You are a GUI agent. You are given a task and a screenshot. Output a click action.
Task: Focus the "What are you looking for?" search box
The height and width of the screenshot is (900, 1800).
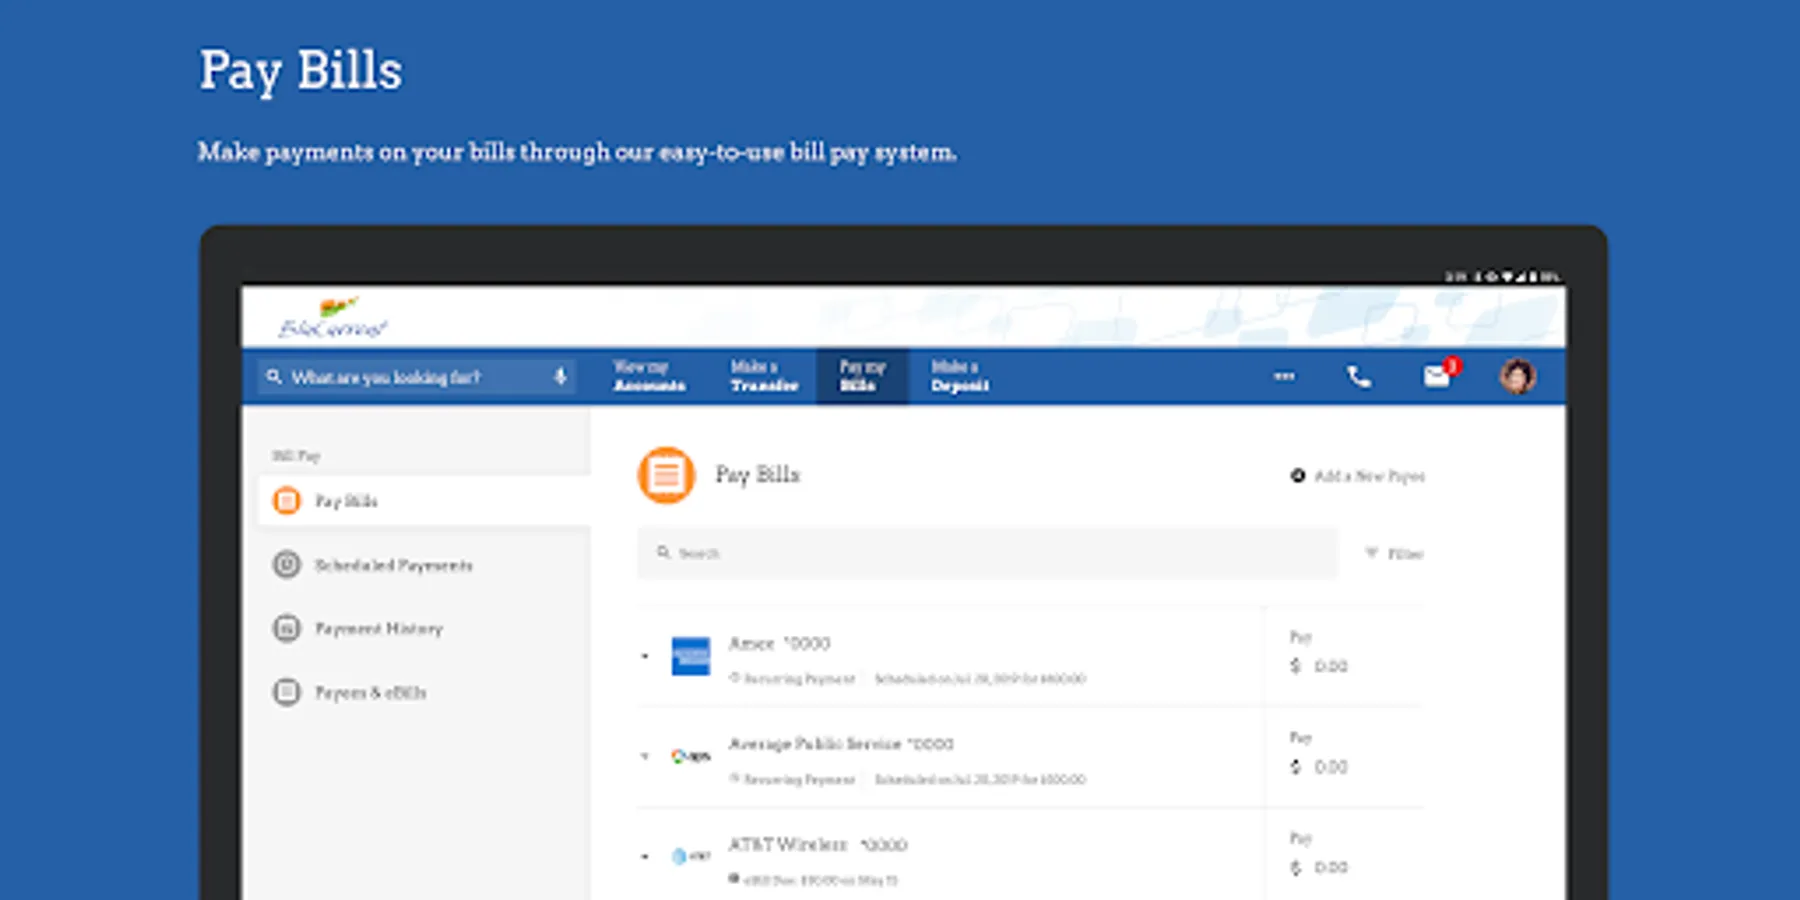click(416, 377)
